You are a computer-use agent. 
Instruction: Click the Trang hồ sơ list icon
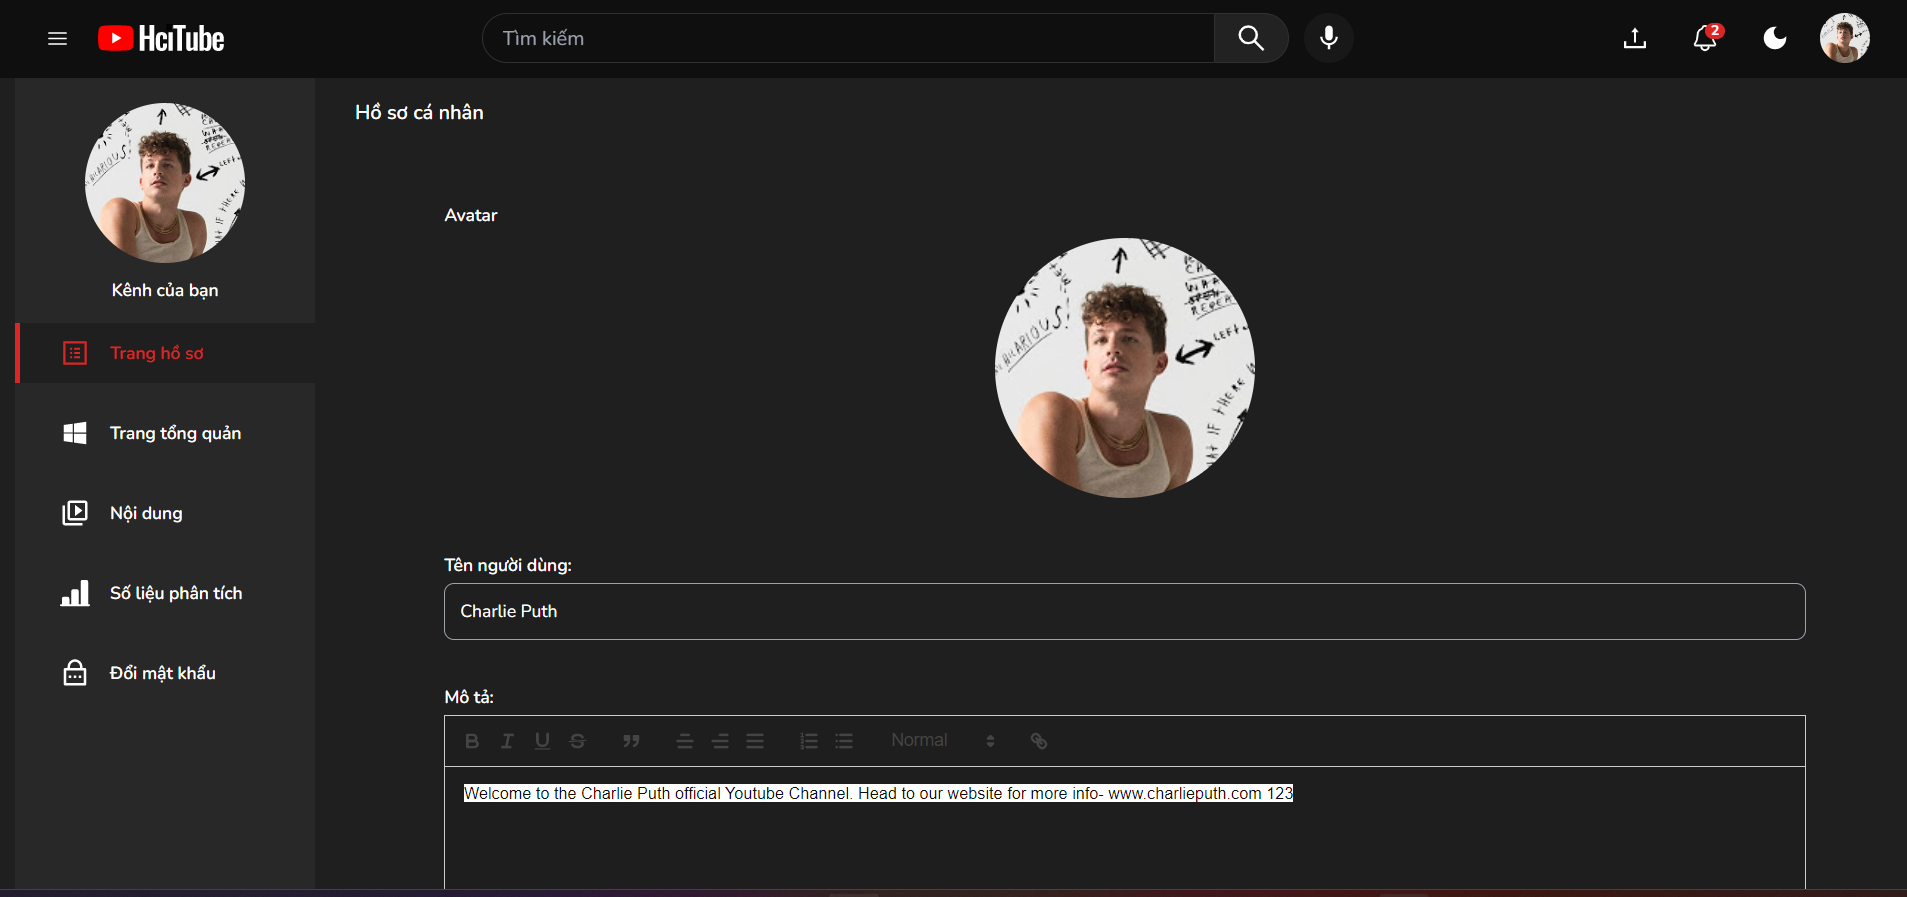click(x=75, y=353)
